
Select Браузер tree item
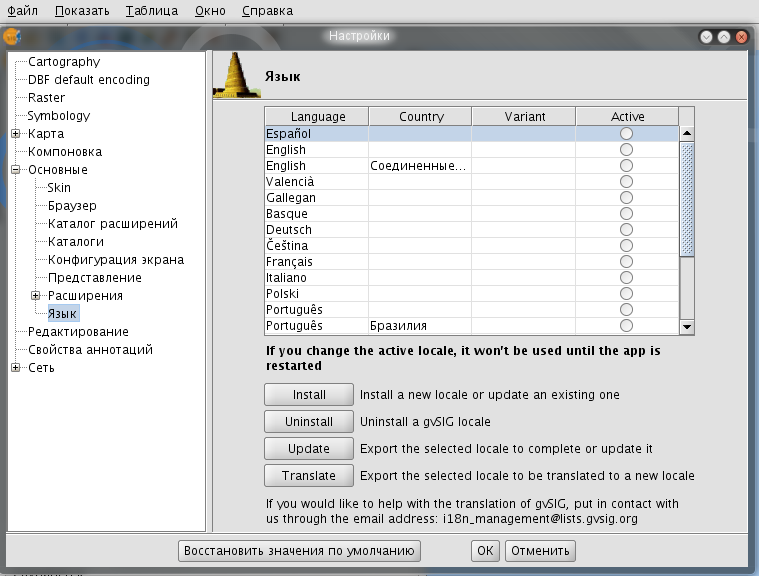click(x=72, y=206)
